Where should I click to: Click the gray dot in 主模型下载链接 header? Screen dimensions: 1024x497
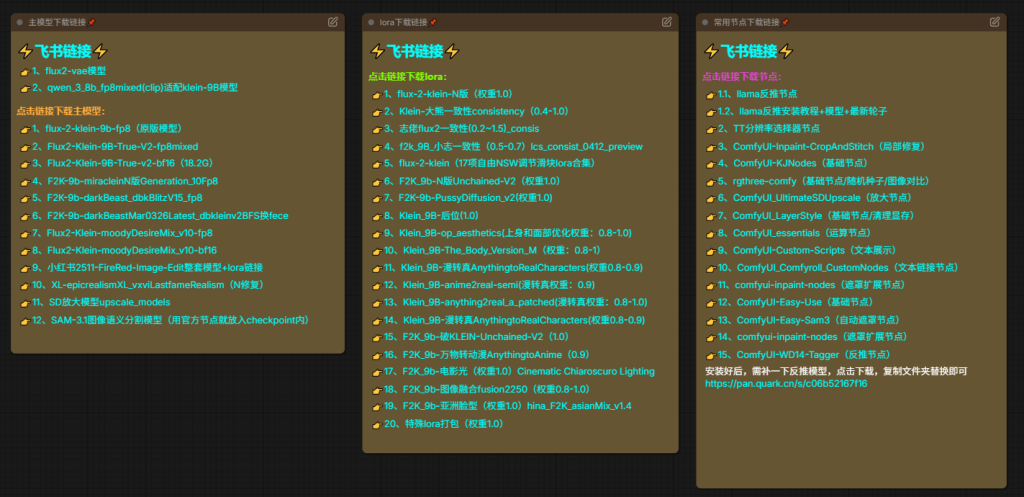pos(20,22)
